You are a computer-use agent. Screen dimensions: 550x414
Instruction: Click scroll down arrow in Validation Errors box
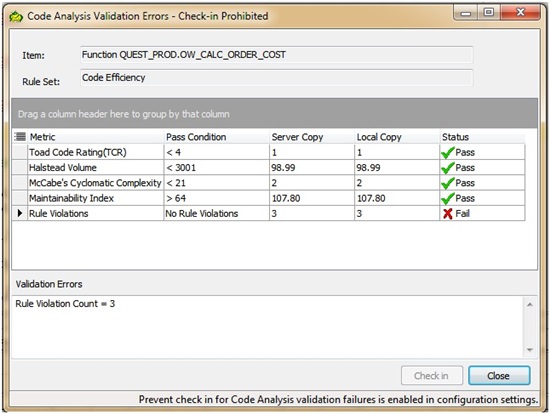(530, 350)
